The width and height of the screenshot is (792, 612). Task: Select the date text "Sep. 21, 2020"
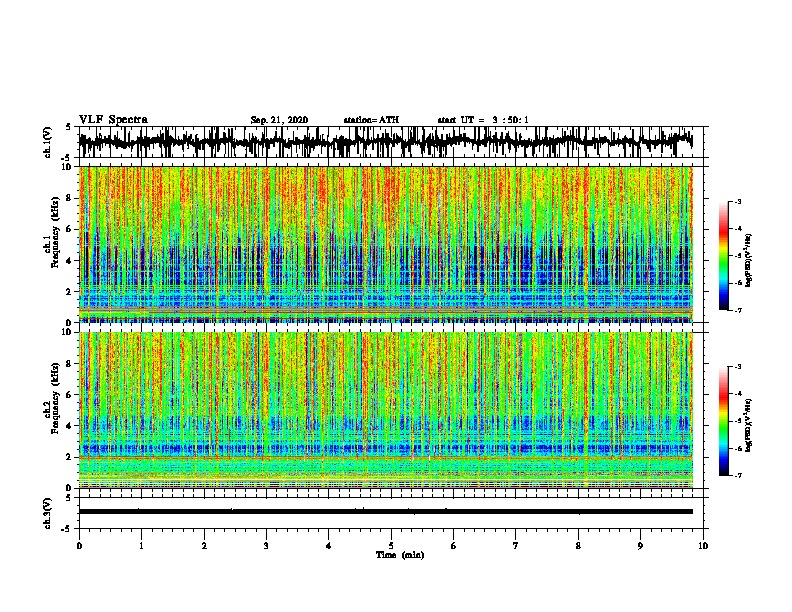[279, 120]
